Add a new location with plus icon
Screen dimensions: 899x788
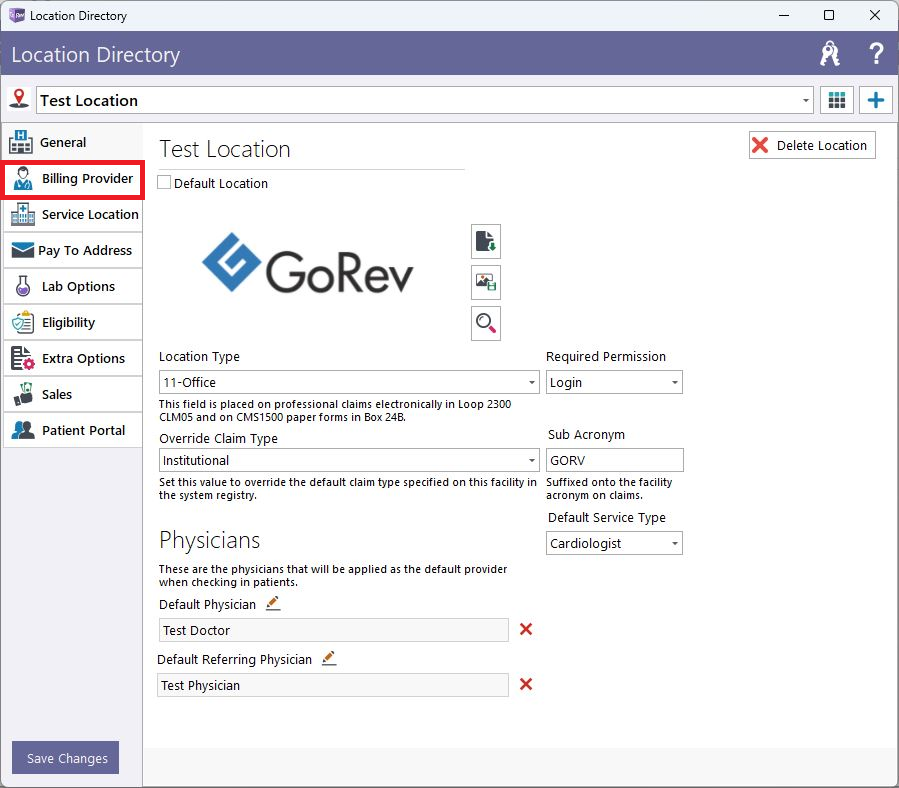click(875, 100)
